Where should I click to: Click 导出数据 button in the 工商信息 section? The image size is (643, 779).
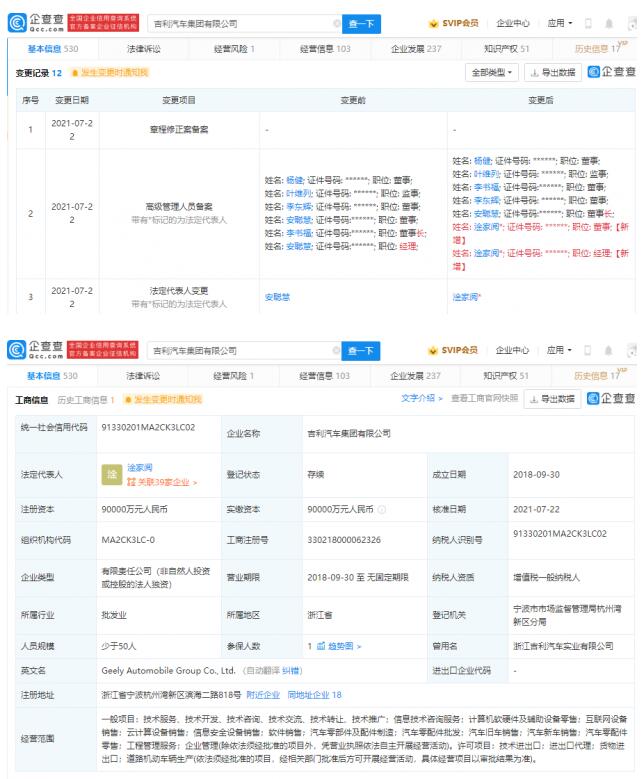(x=552, y=398)
